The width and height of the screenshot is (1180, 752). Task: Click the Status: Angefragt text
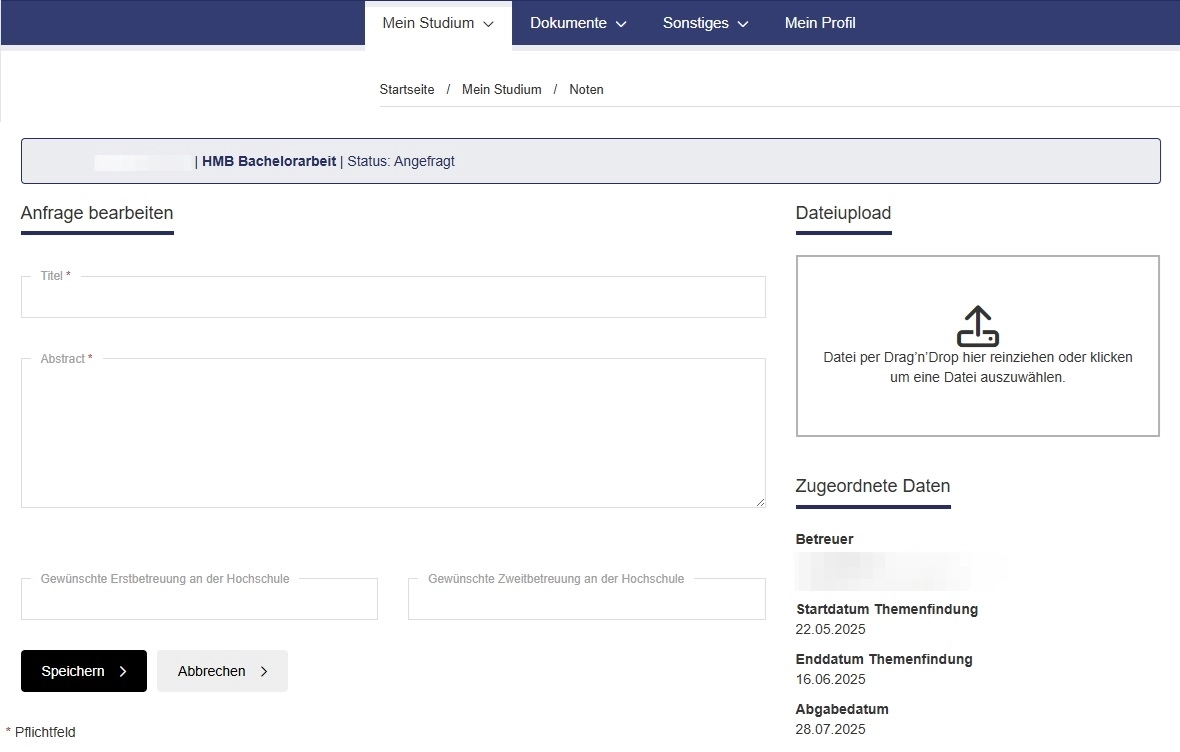pyautogui.click(x=400, y=161)
